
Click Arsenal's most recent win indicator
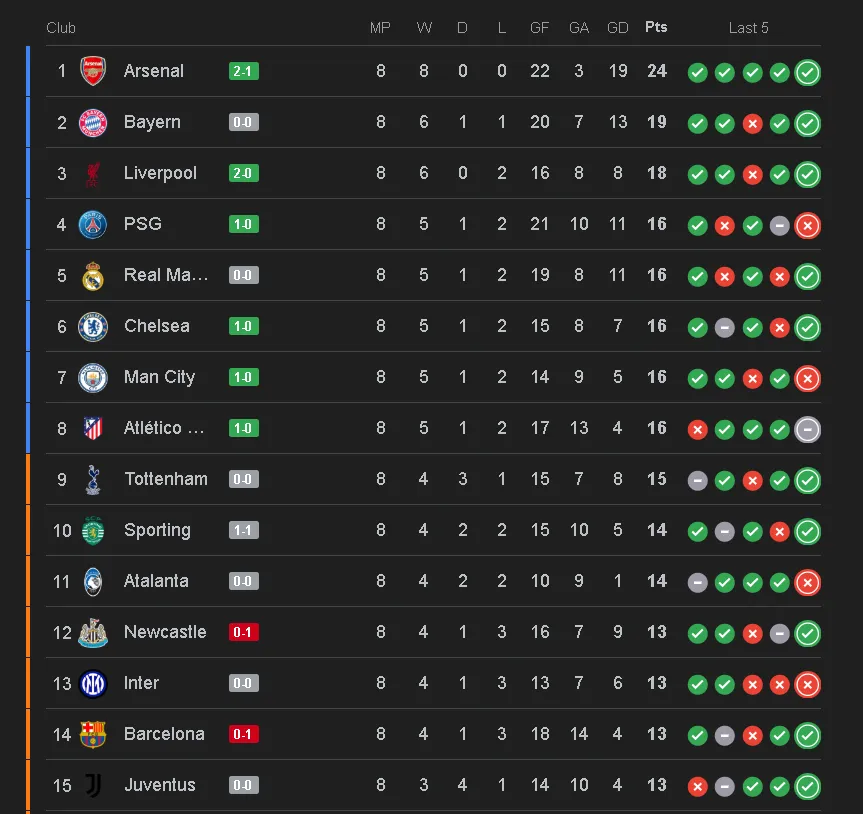(x=807, y=72)
